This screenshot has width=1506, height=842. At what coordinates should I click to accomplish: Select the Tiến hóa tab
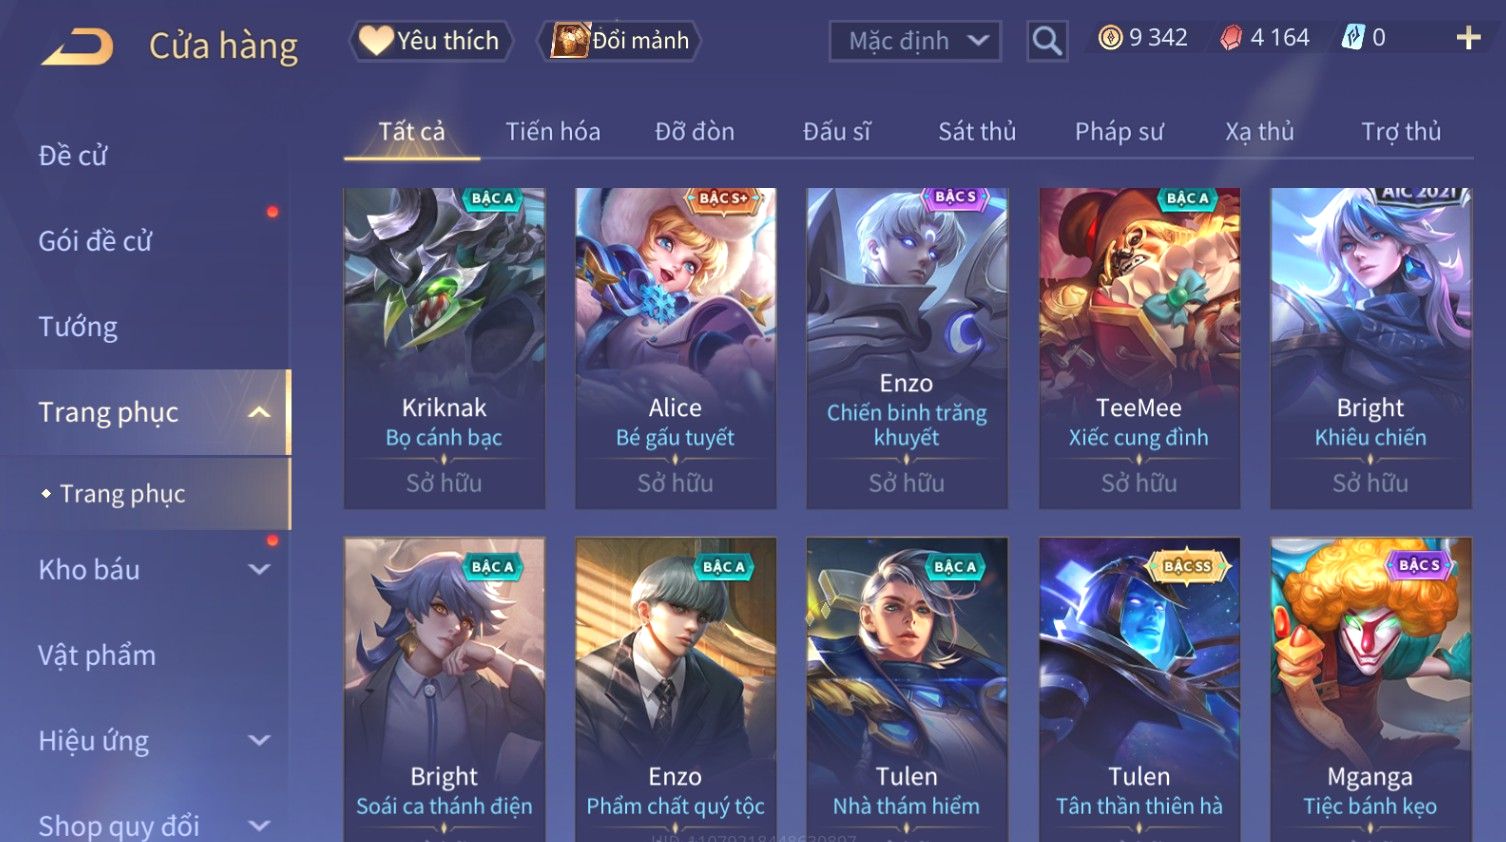click(x=553, y=131)
